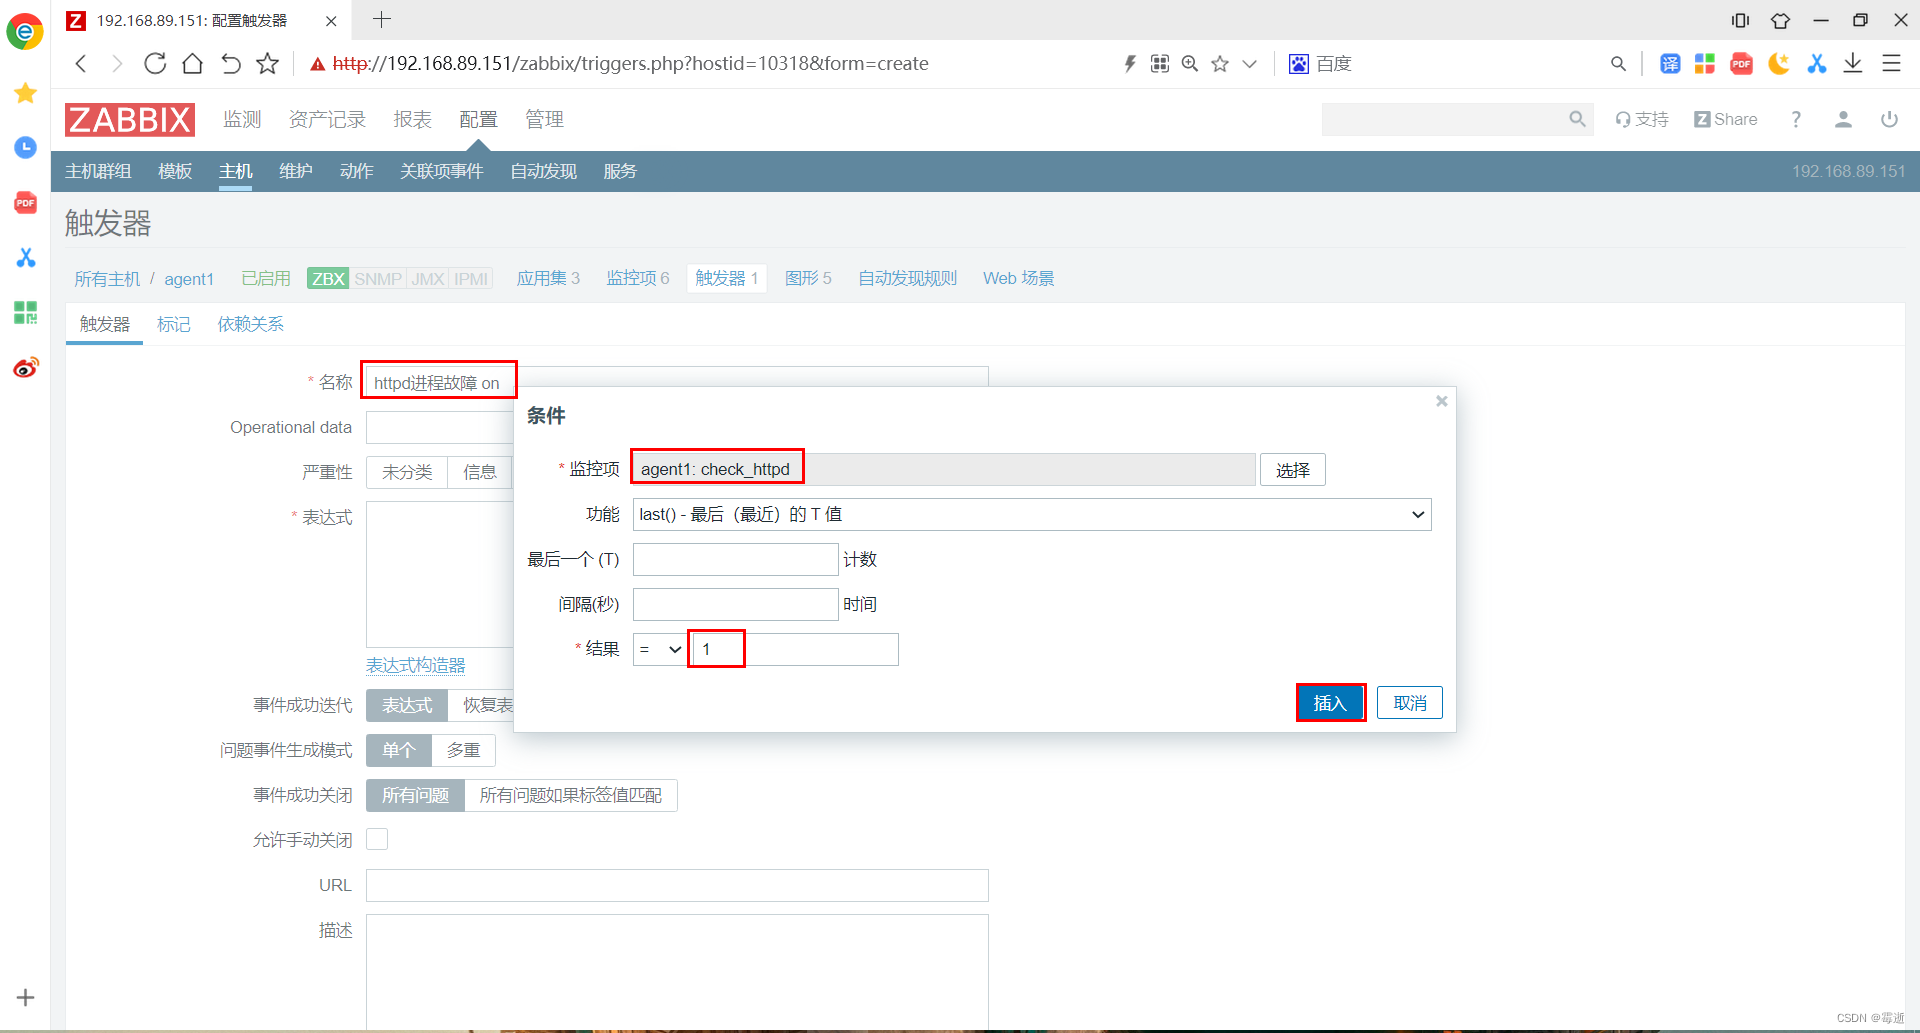This screenshot has width=1920, height=1033.
Task: Open browser hamburger menu
Action: (x=1891, y=64)
